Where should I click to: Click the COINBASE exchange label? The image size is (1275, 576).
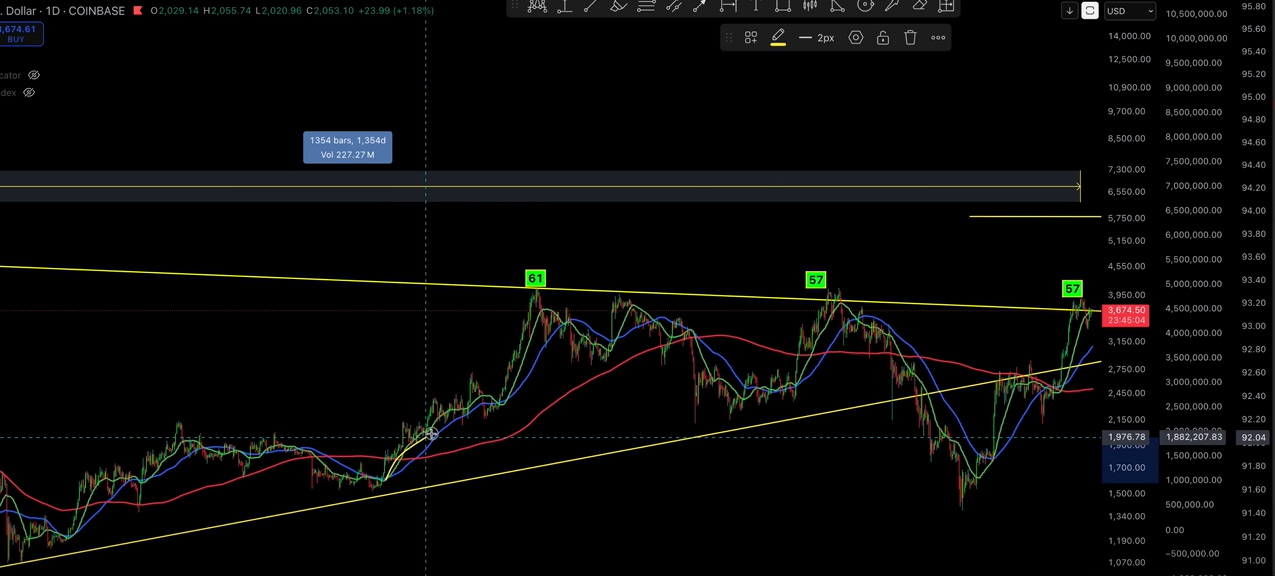[95, 11]
